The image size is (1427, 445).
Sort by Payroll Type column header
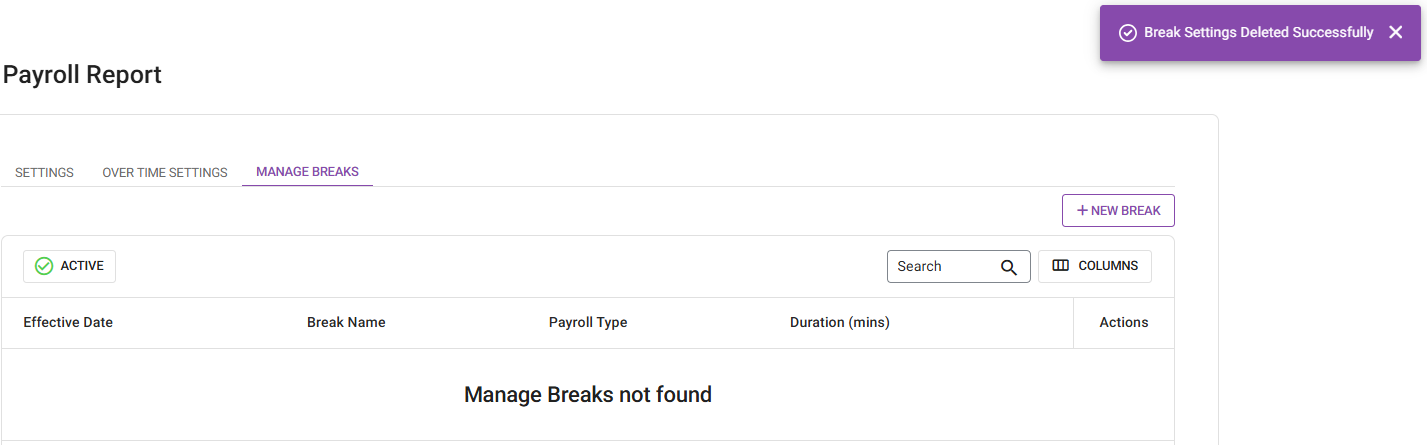click(588, 322)
